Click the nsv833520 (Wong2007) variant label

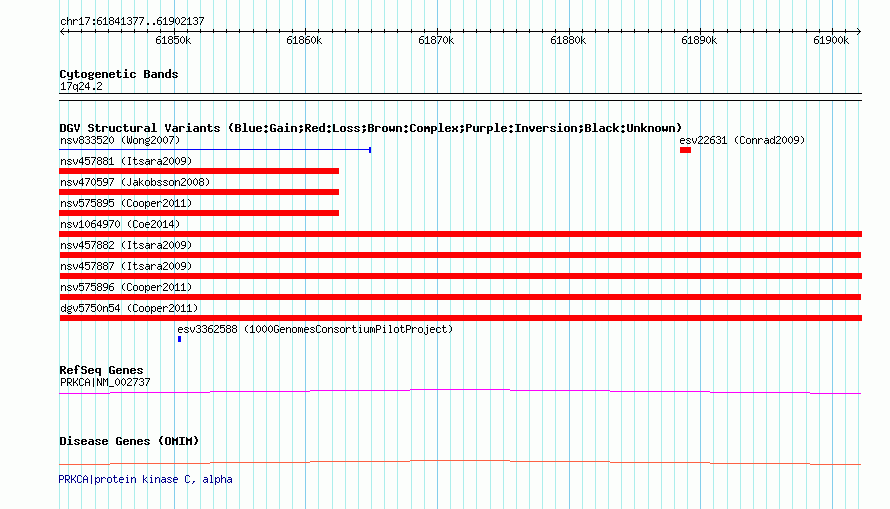pos(120,140)
